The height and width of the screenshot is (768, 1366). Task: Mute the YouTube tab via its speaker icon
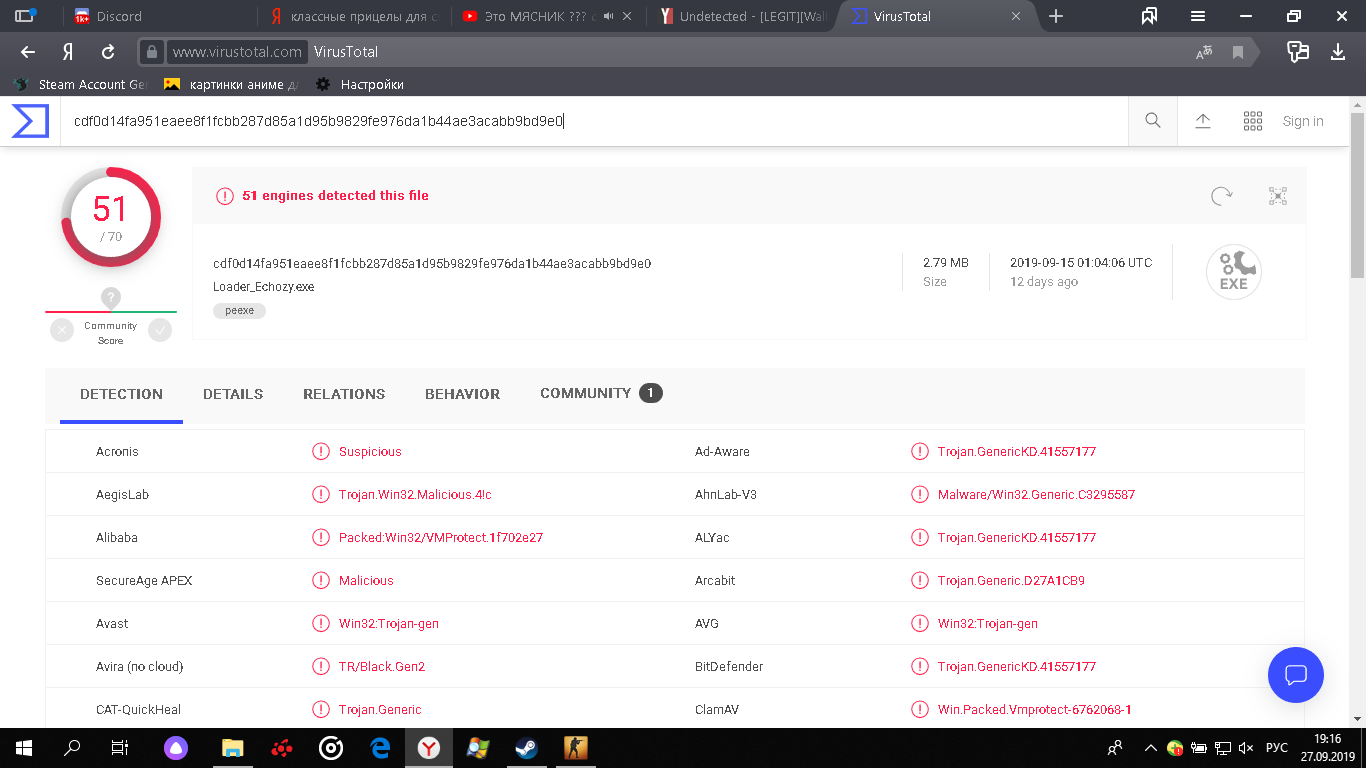click(608, 16)
